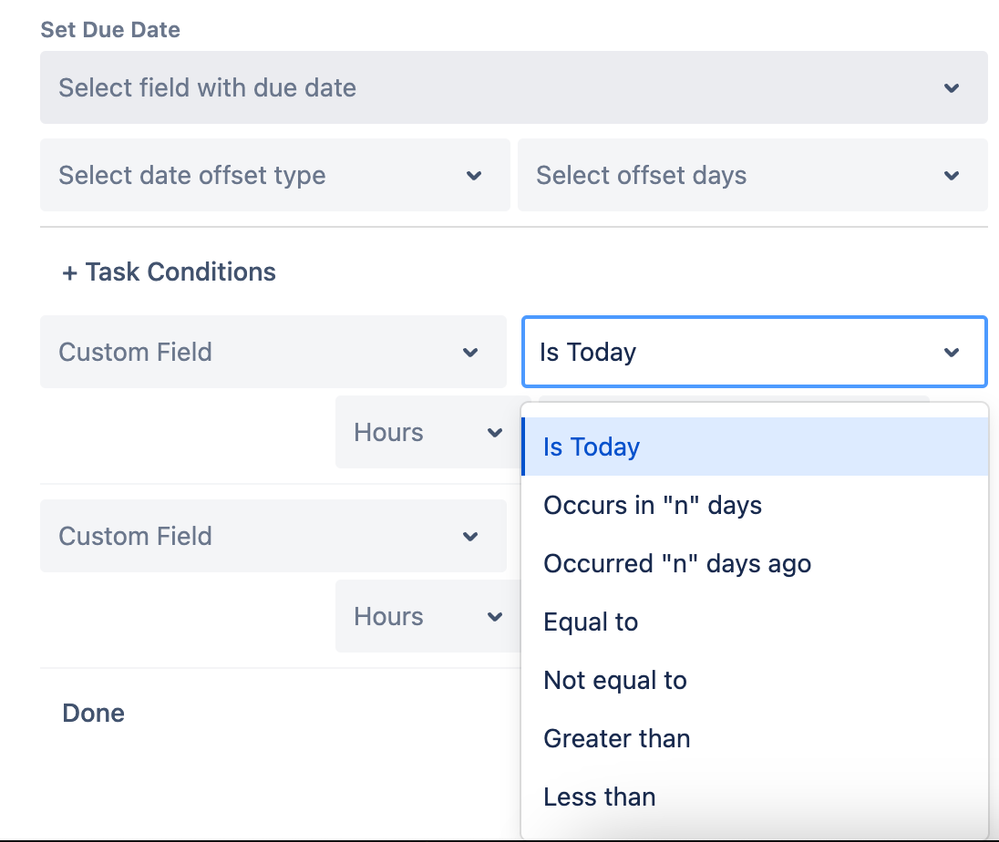
Task: Open the "Select field with due date" dropdown
Action: 500,88
